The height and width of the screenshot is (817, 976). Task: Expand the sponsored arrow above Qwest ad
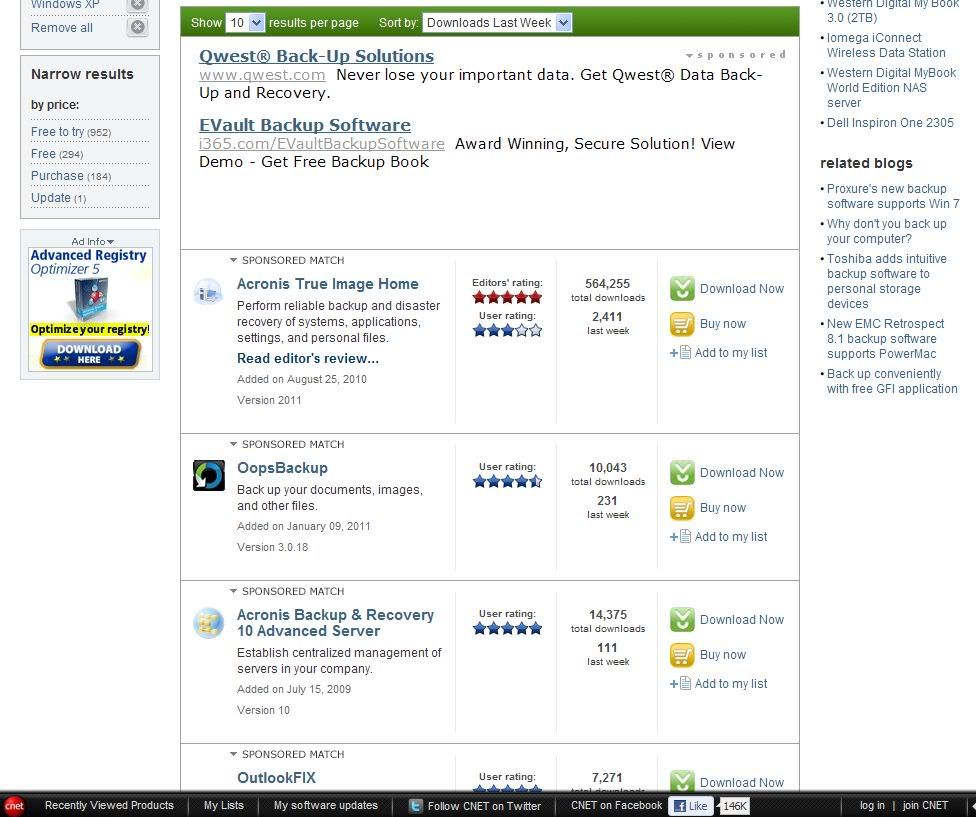[x=690, y=55]
